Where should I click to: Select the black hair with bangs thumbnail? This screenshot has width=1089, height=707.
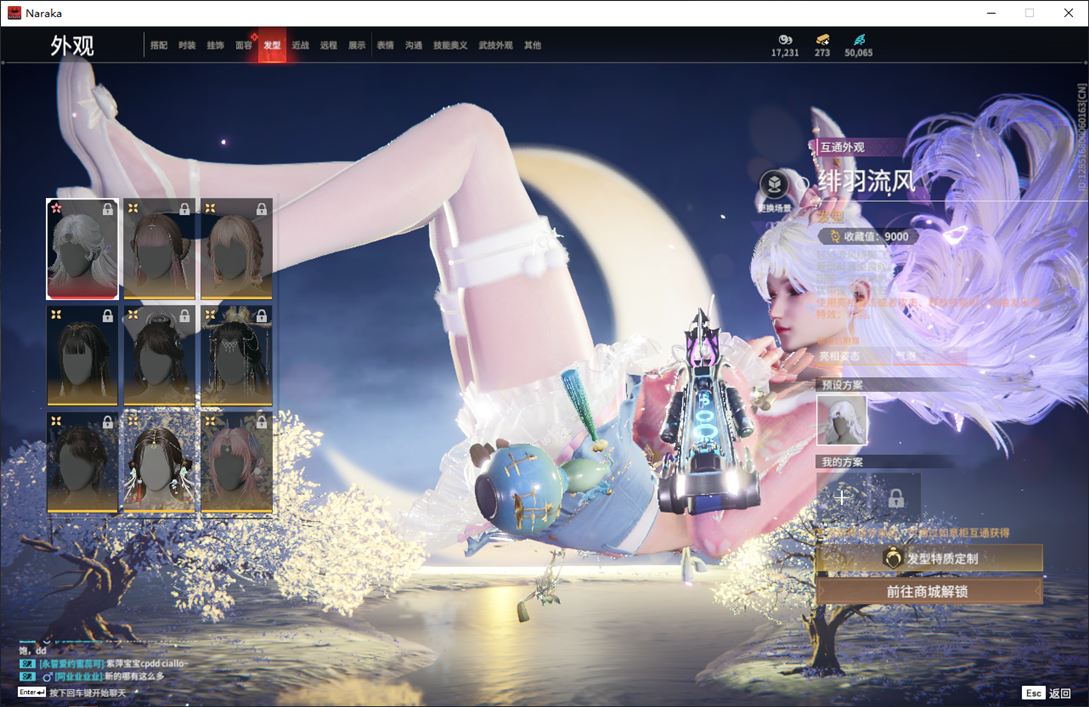click(x=83, y=356)
